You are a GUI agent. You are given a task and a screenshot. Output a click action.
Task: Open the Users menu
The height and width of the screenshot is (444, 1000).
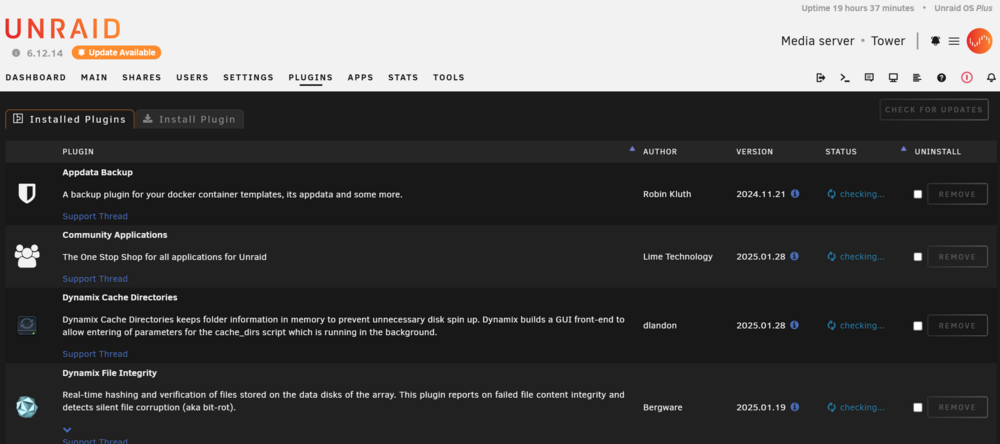pos(193,78)
